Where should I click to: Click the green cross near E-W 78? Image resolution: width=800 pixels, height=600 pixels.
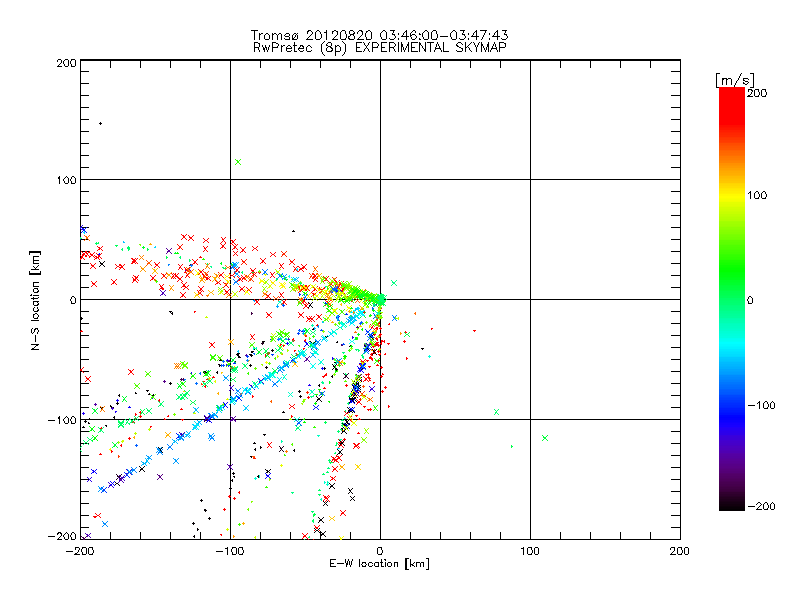click(496, 412)
